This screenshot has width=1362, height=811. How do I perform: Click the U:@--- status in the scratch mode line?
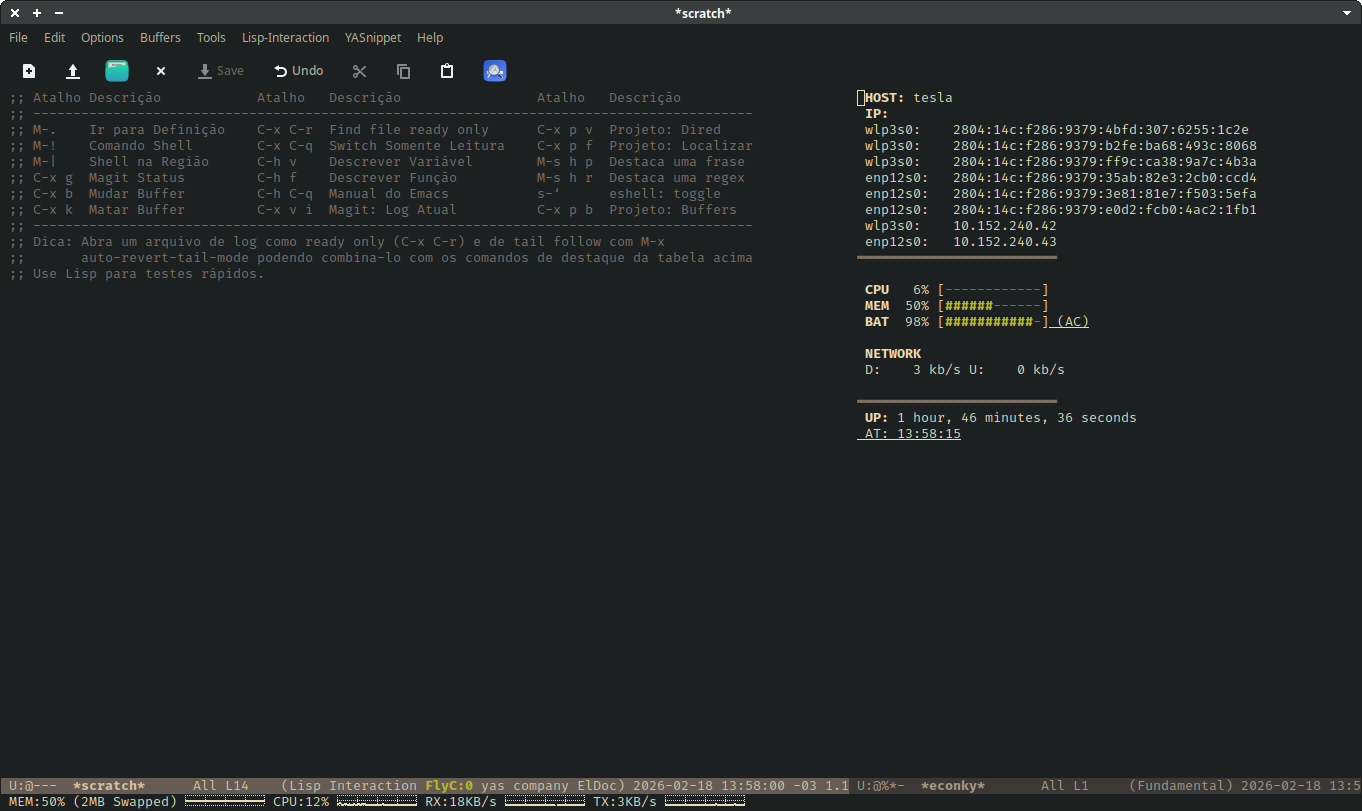[x=33, y=786]
